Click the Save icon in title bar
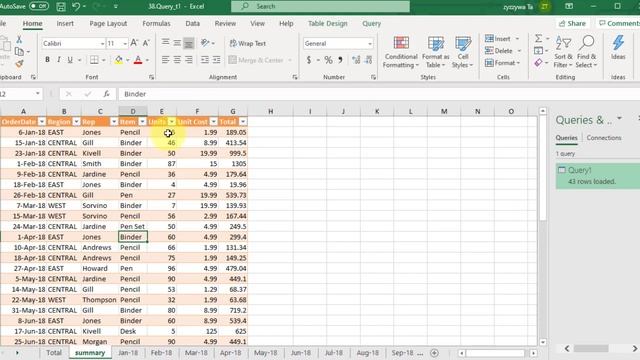Viewport: 640px width, 360px height. [x=61, y=7]
